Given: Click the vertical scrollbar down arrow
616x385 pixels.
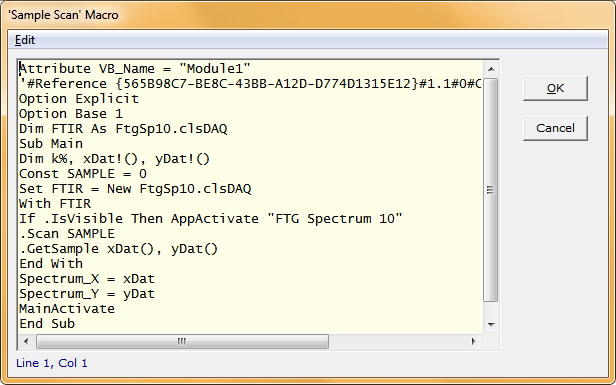Looking at the screenshot, I should (x=491, y=324).
